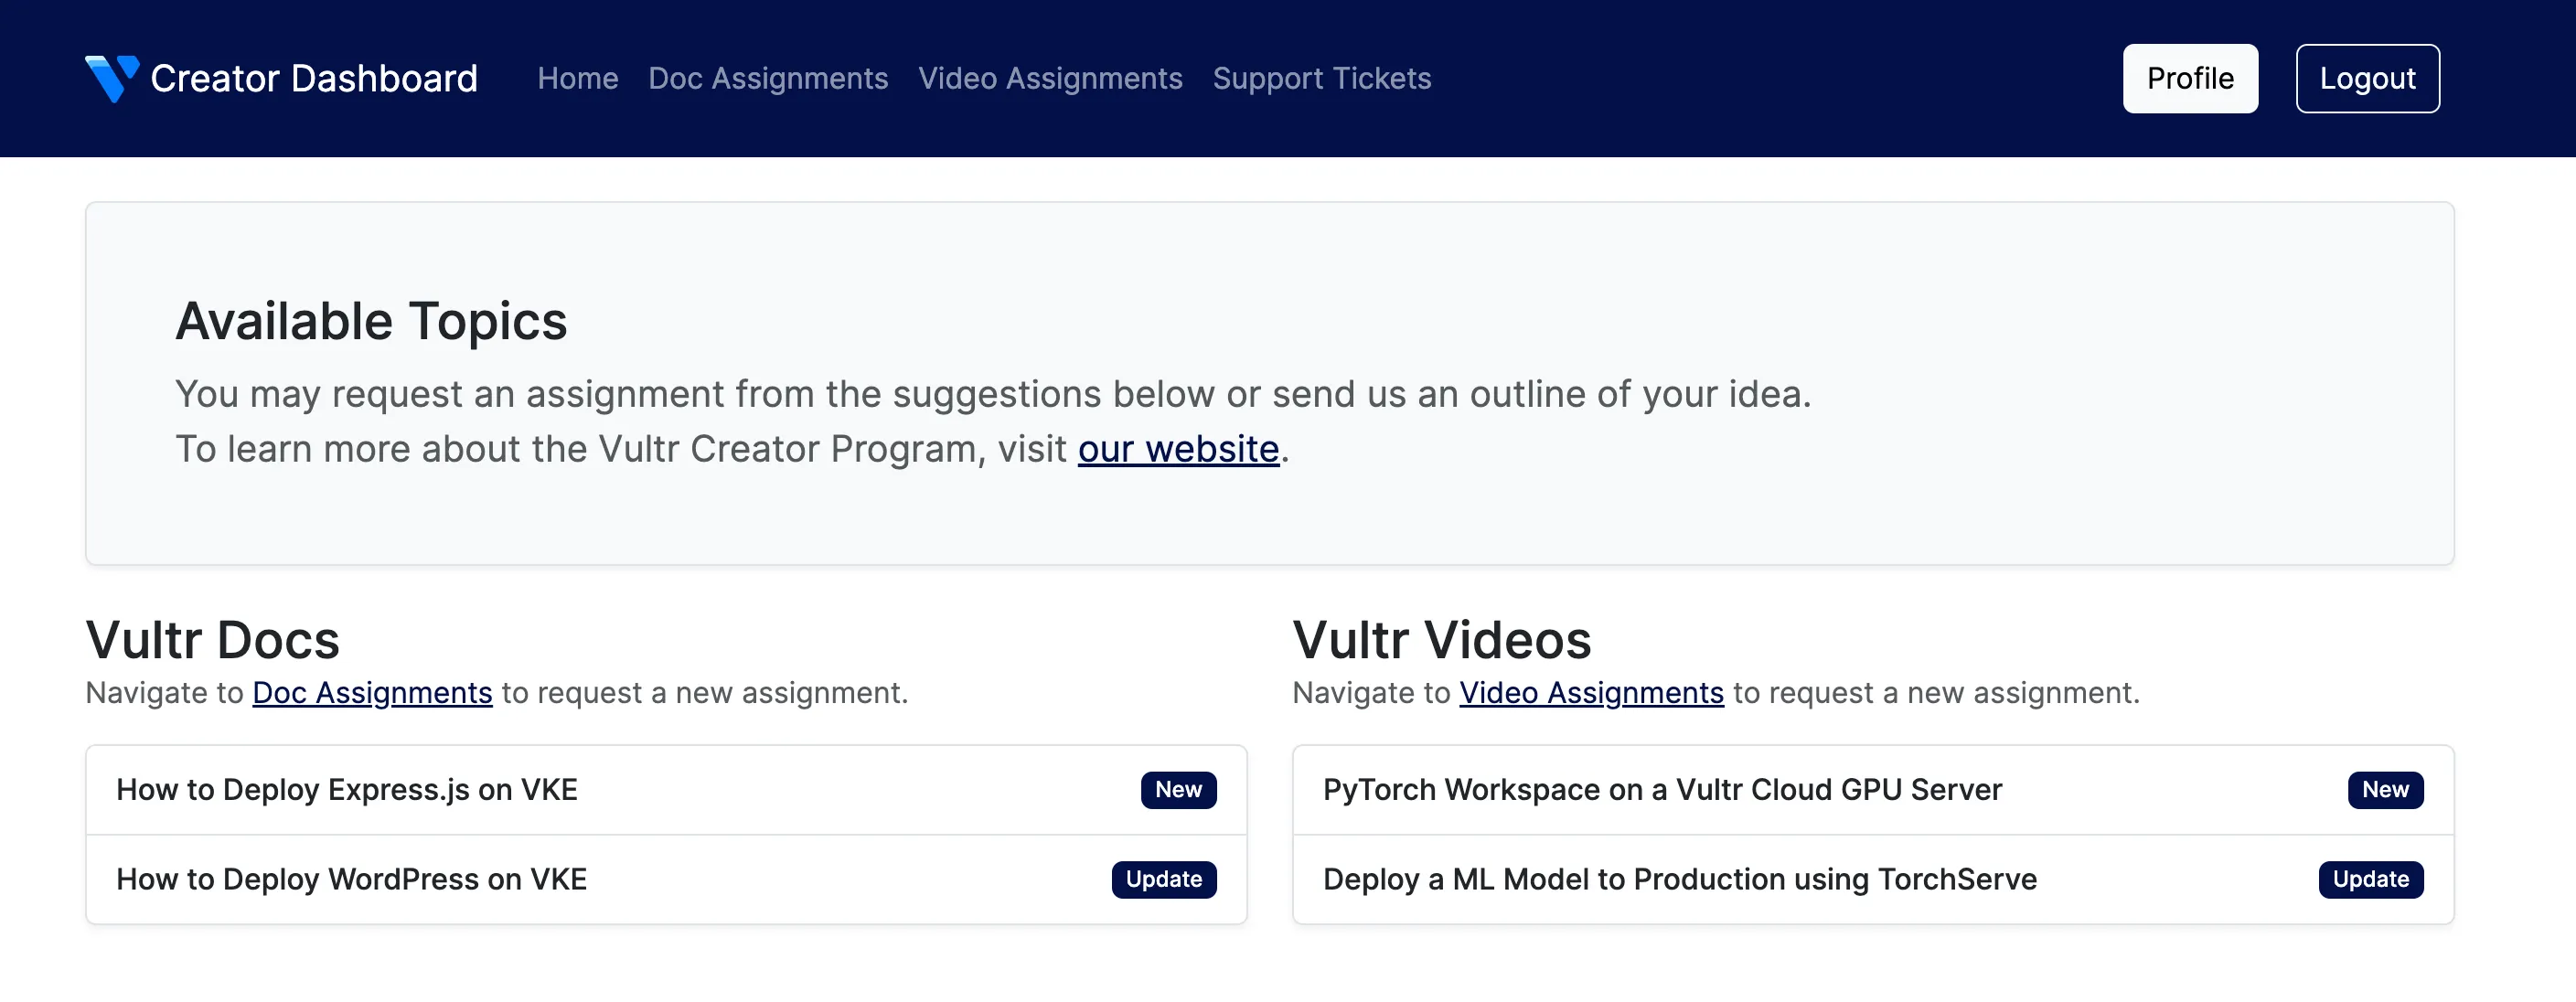Follow the "our website" link
This screenshot has height=1002, width=2576.
click(x=1178, y=449)
